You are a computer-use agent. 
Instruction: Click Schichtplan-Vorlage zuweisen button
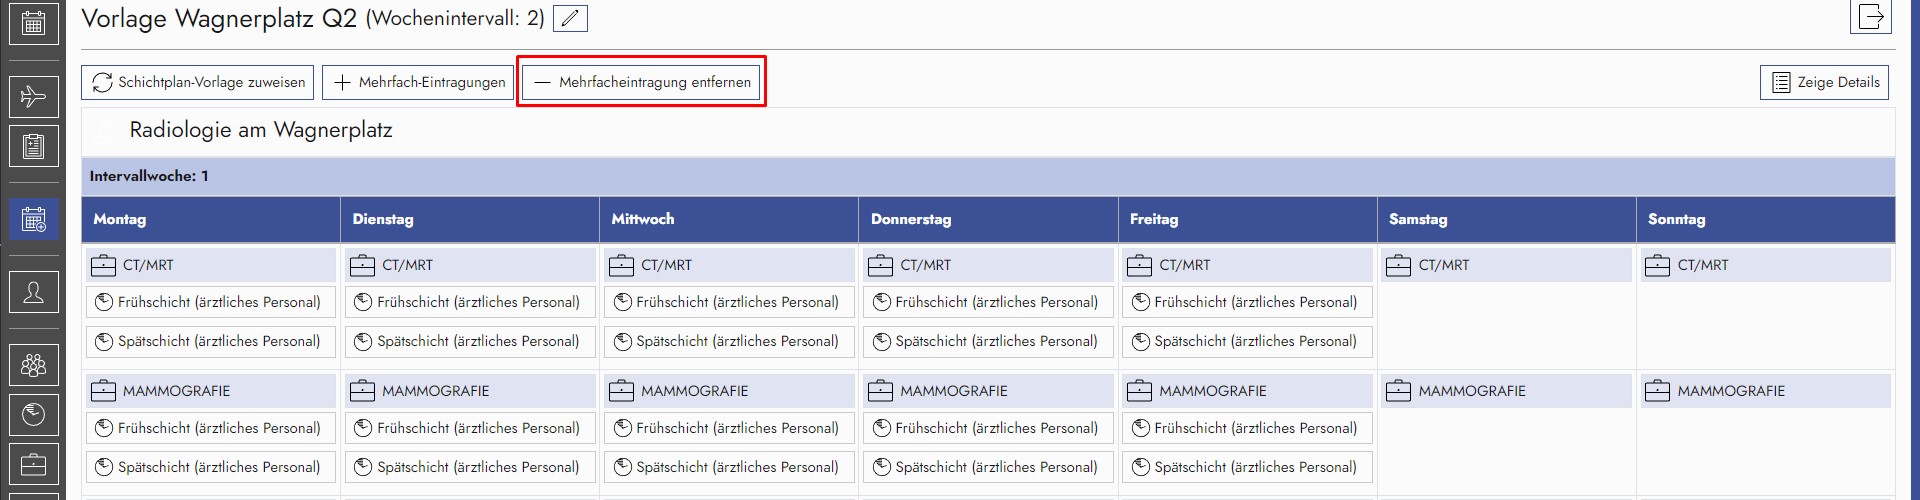coord(198,82)
